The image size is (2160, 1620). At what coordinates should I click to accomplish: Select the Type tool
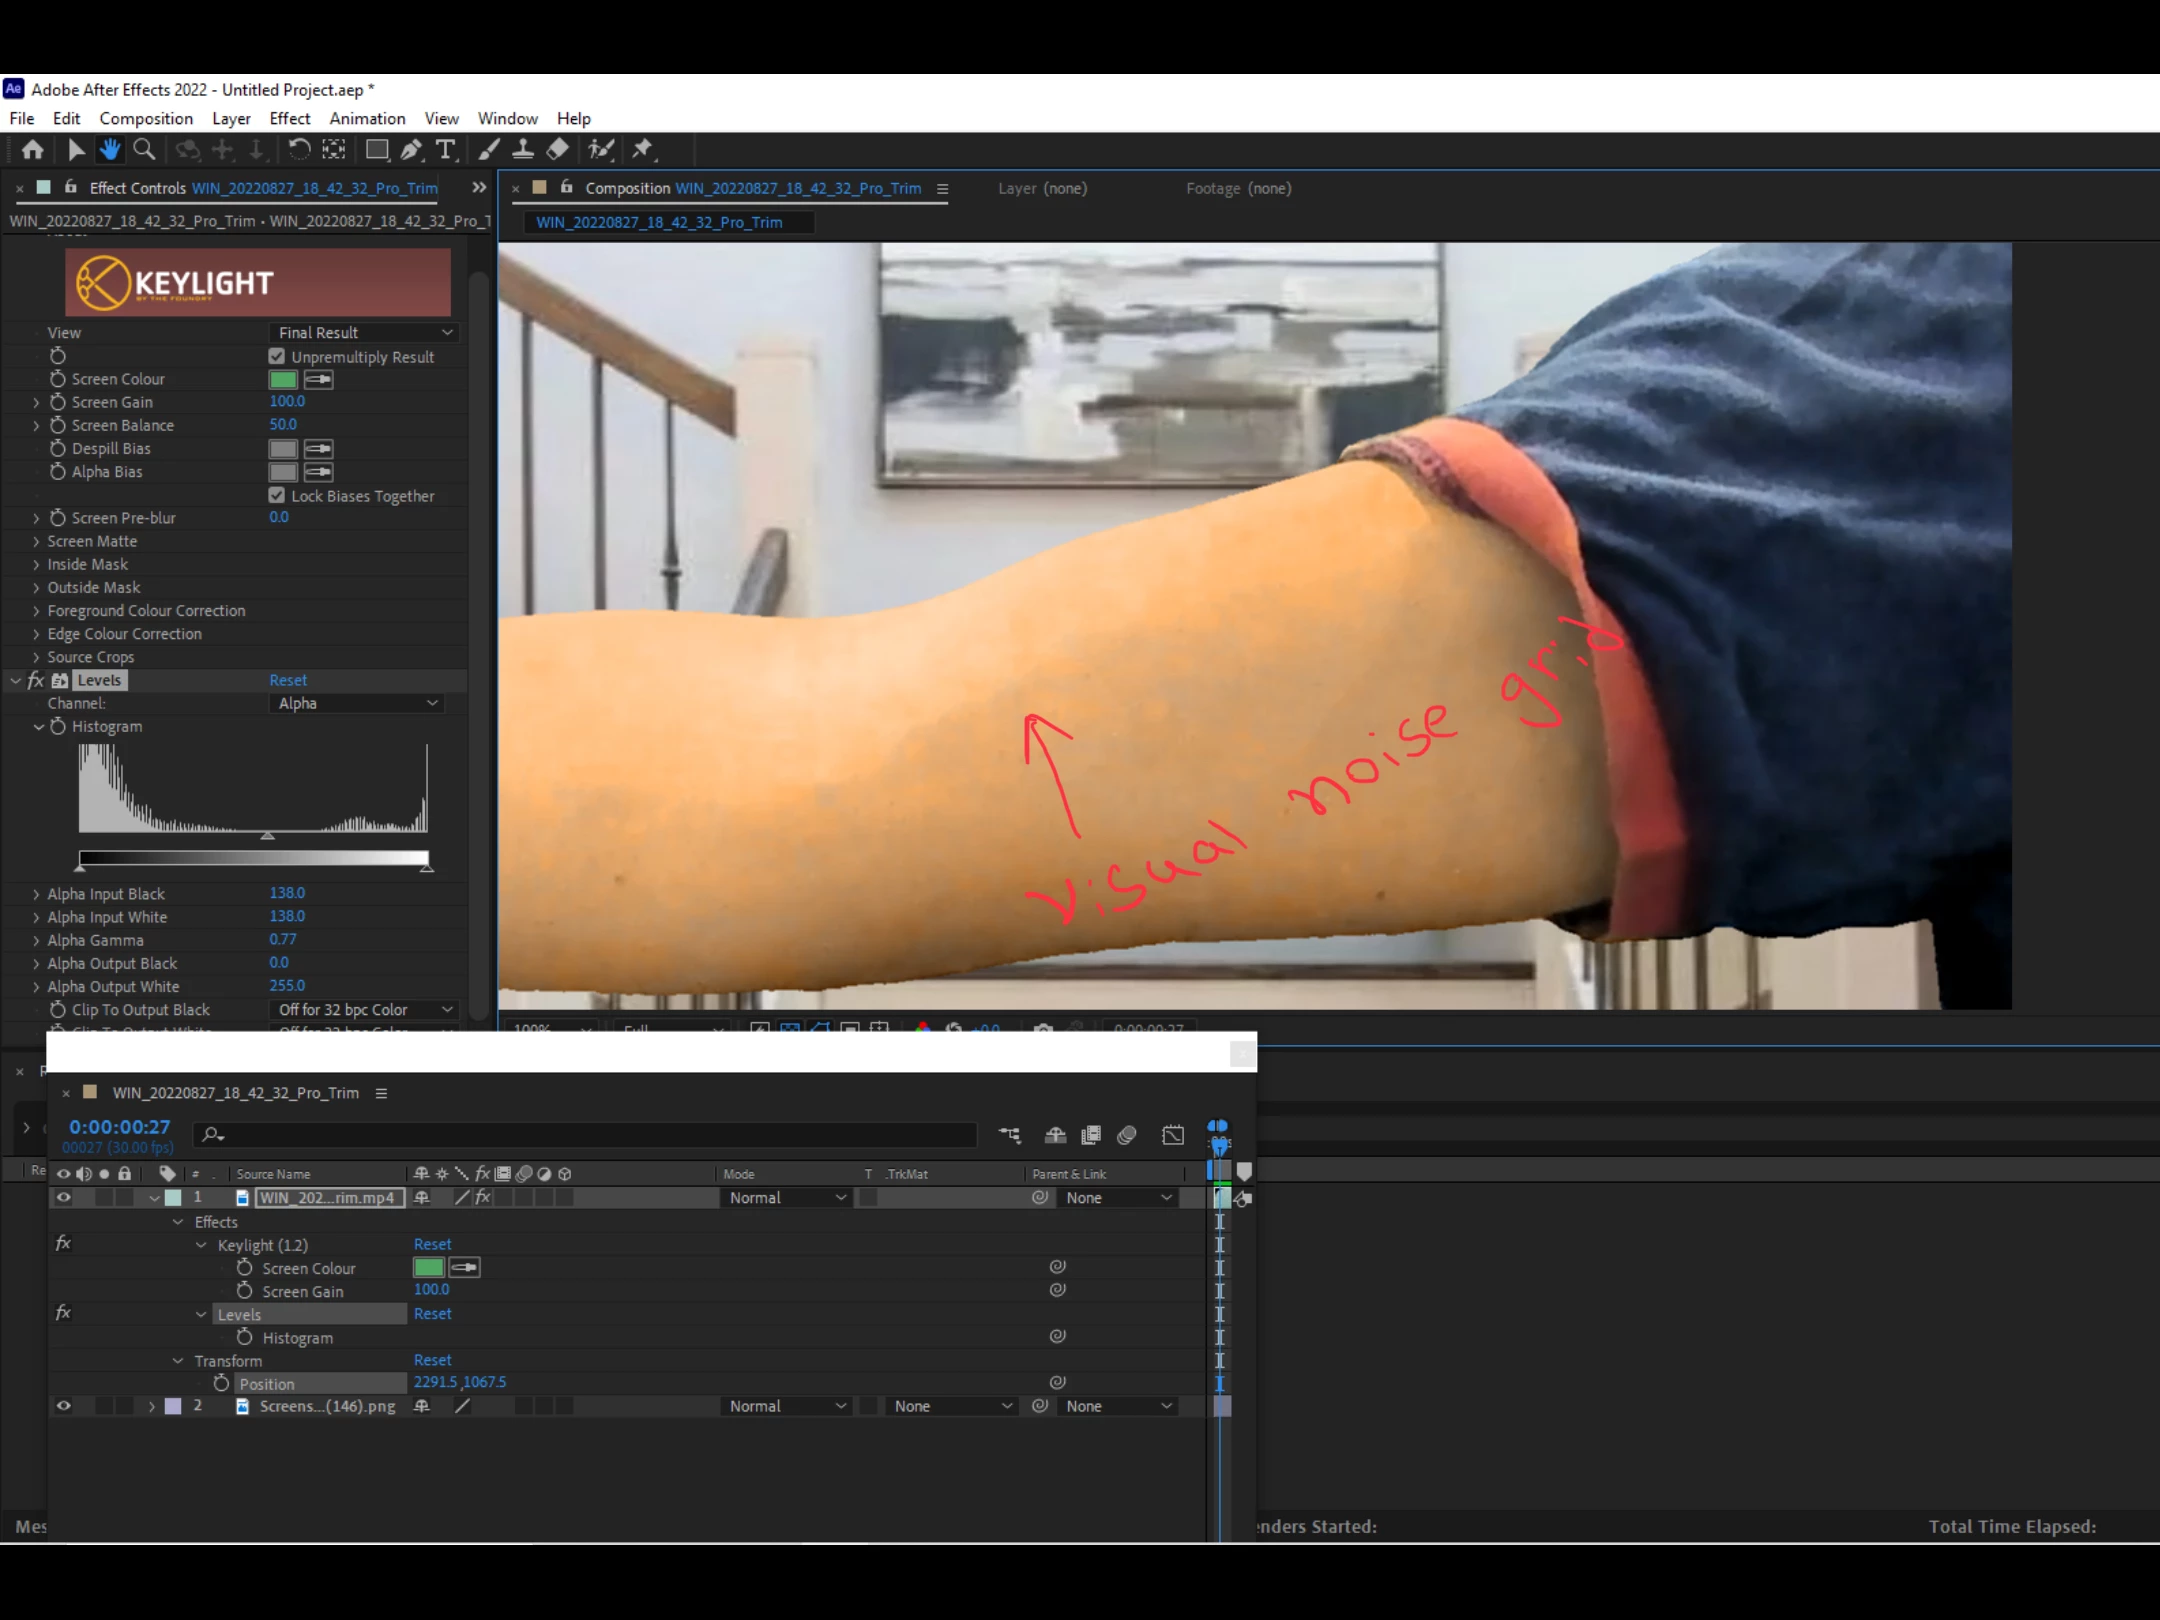(x=446, y=150)
